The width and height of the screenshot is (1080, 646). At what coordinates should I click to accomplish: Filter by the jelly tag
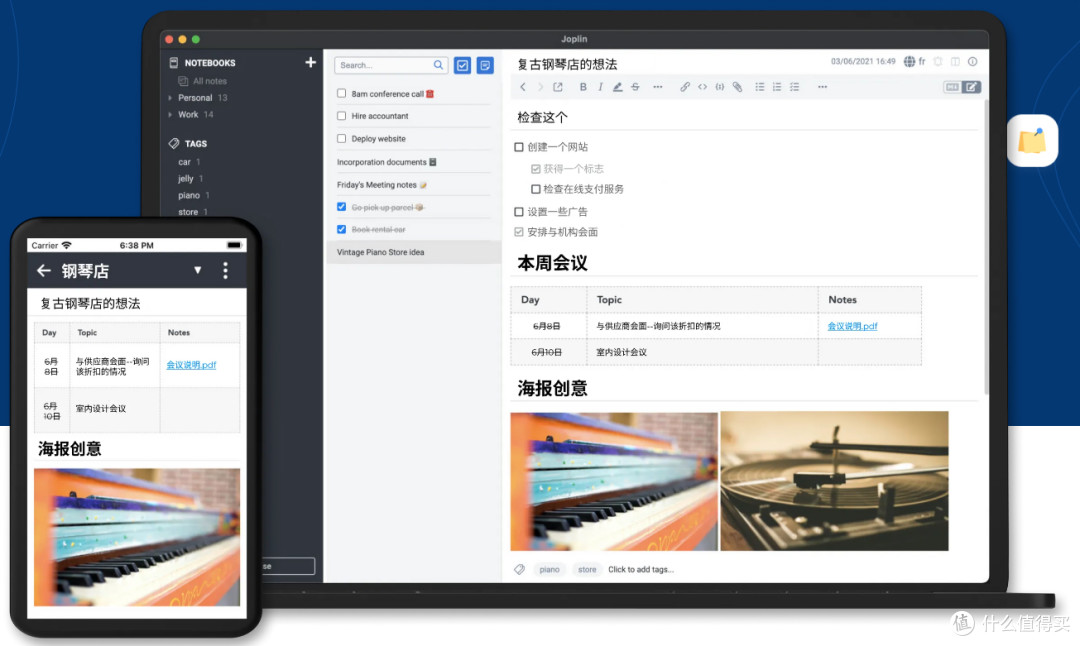coord(186,178)
